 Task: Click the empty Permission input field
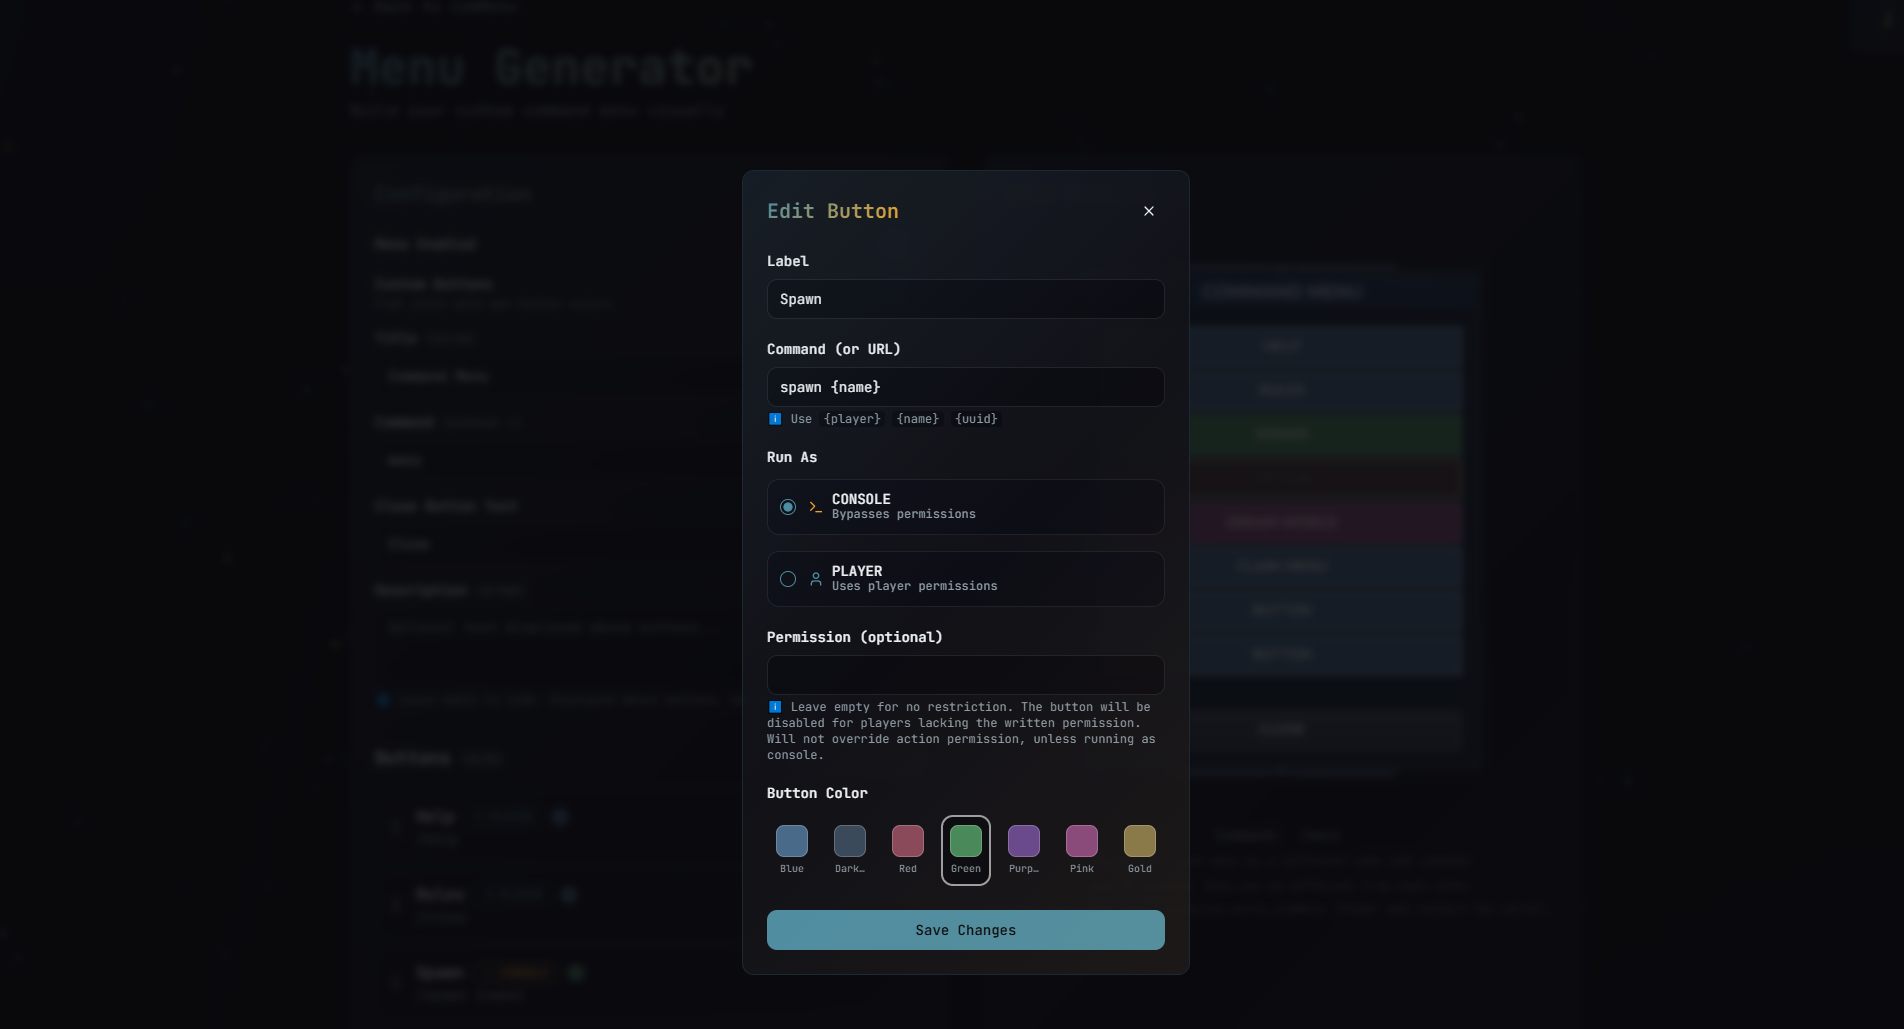pyautogui.click(x=965, y=675)
